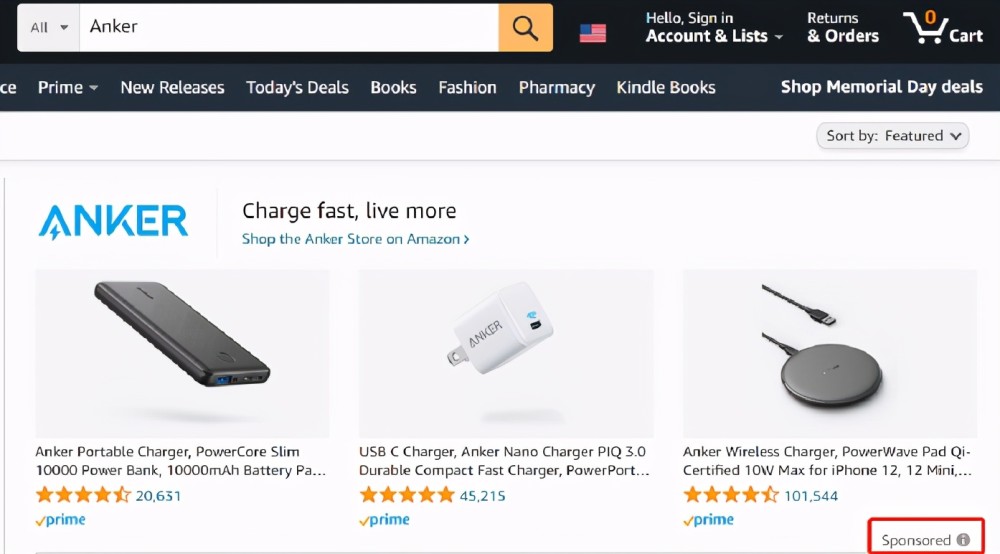Click the Anker brand logo
Screen dimensions: 1000x554
tap(113, 221)
